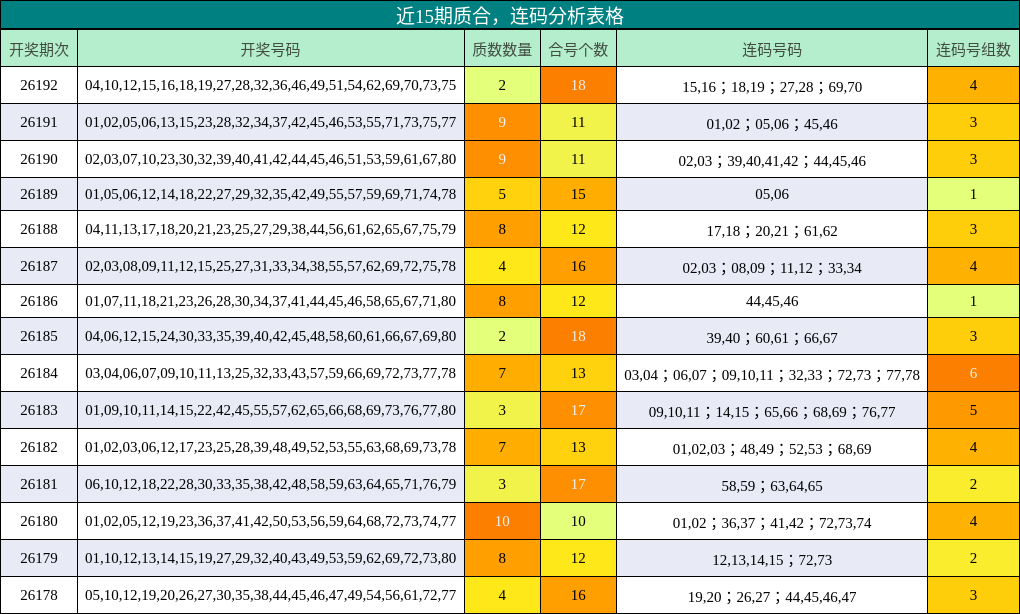Click the table title 近15期质合，连码分析表格
Viewport: 1020px width, 614px height.
click(x=510, y=16)
